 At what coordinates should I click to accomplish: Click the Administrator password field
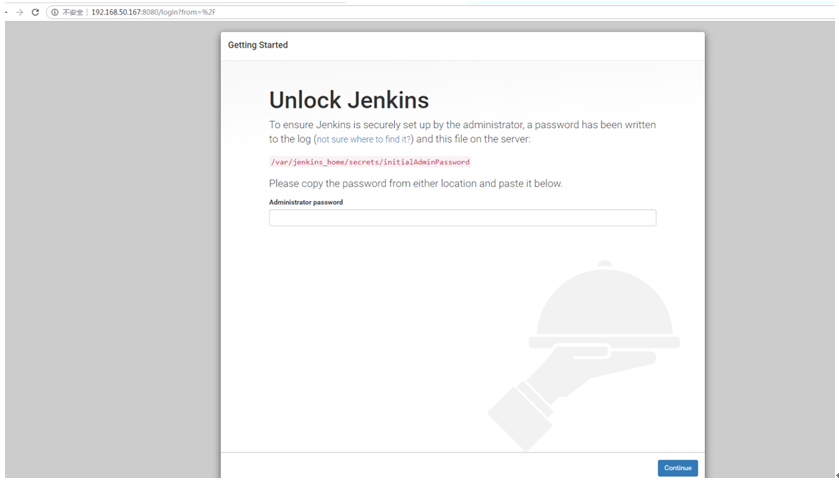(462, 218)
